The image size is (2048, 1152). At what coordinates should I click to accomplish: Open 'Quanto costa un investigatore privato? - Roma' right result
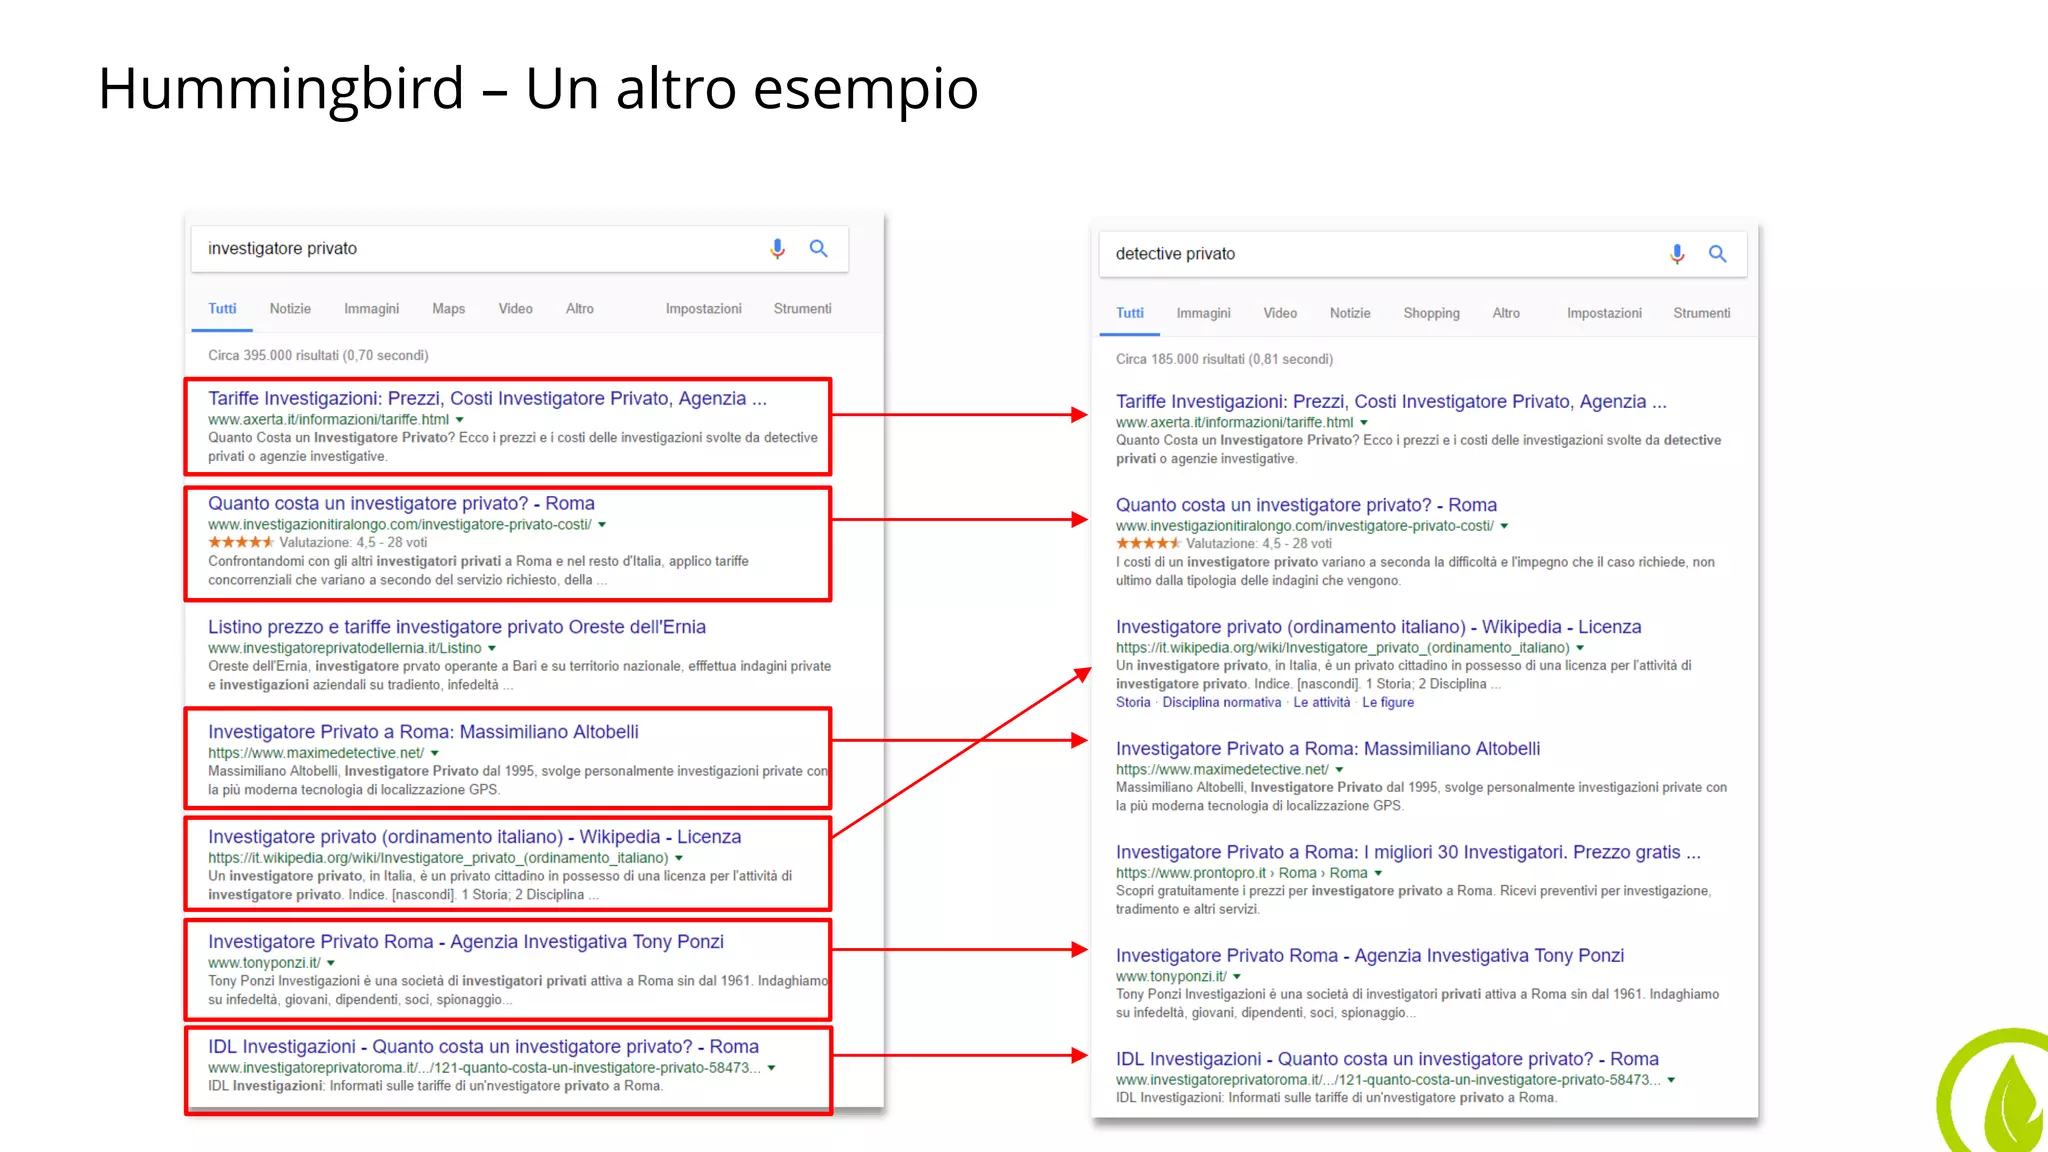point(1306,505)
